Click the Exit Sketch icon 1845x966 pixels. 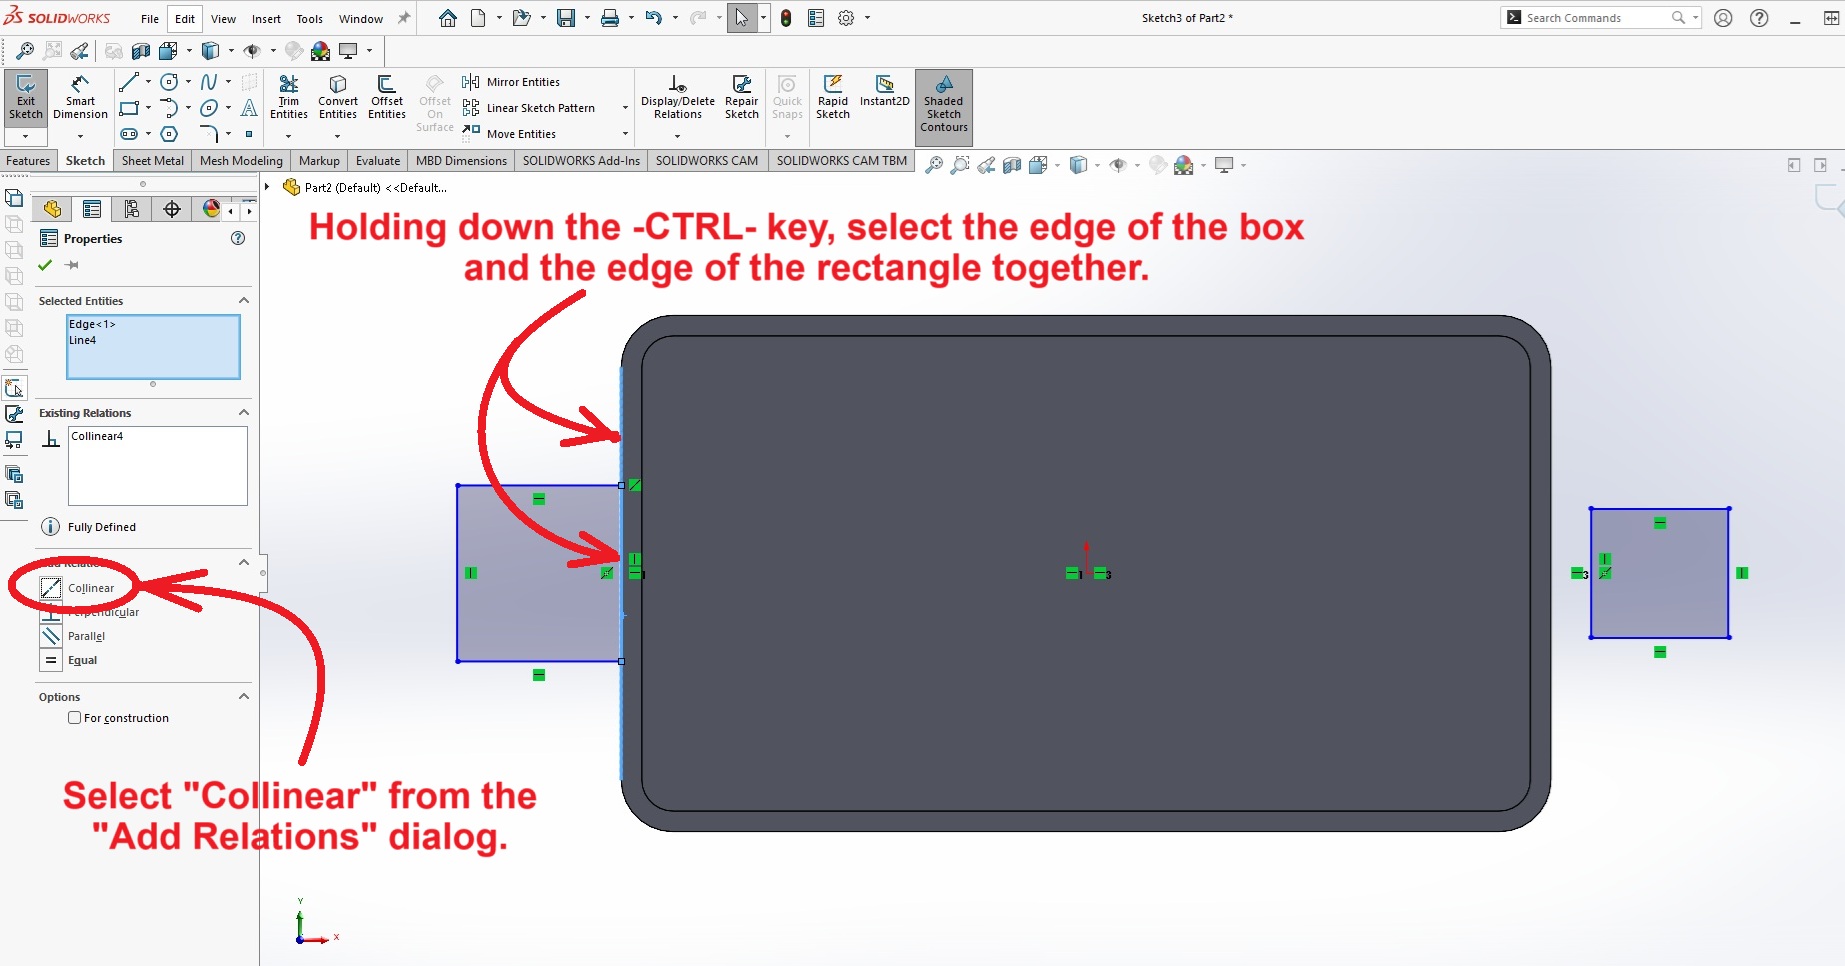coord(26,98)
